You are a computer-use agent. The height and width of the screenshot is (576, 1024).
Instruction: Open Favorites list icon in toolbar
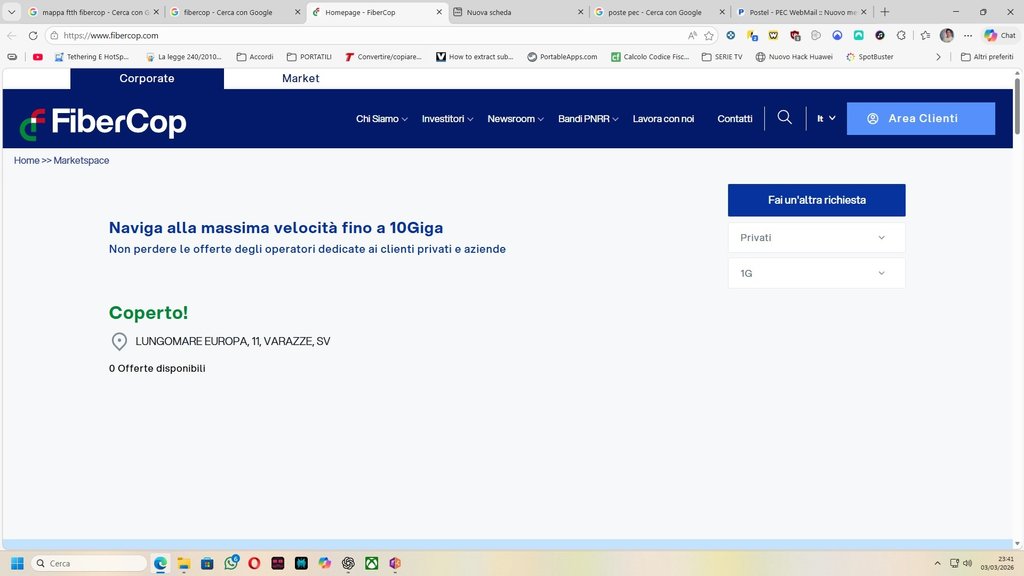pos(925,35)
